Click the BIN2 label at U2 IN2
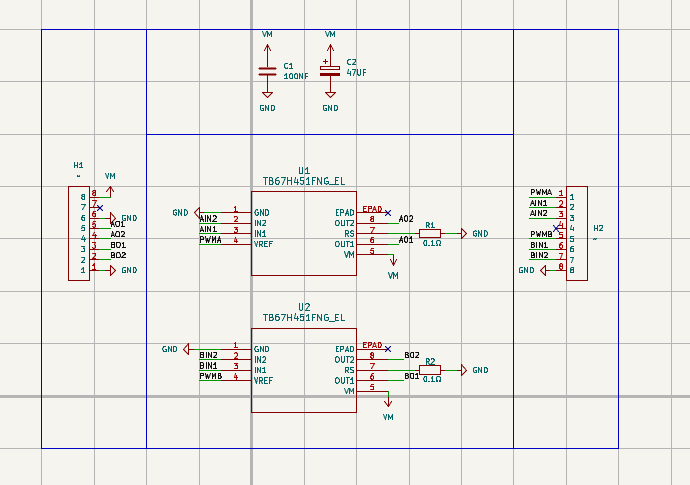This screenshot has width=690, height=485. 209,355
